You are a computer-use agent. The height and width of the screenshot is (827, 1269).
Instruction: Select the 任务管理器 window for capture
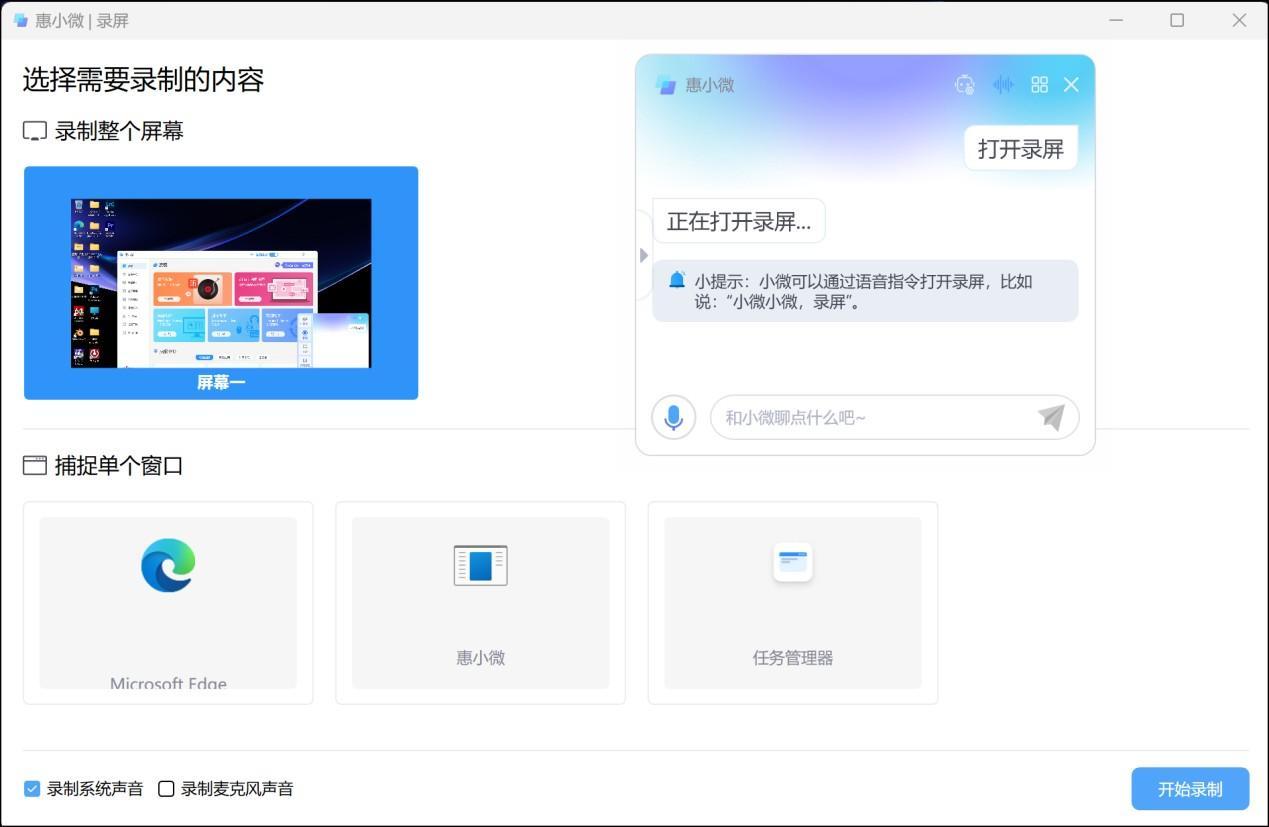[791, 600]
